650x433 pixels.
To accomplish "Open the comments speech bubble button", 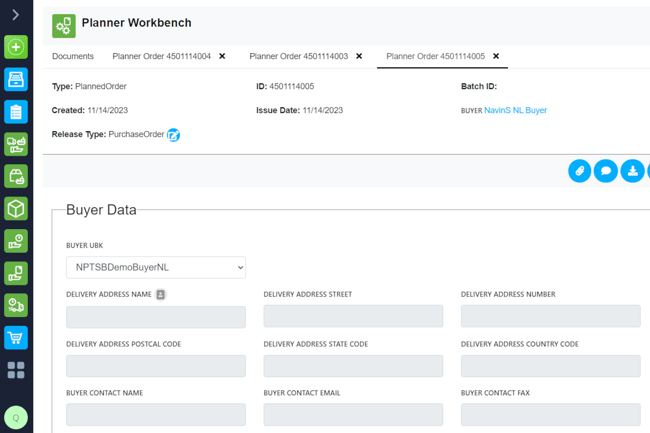I will point(606,171).
